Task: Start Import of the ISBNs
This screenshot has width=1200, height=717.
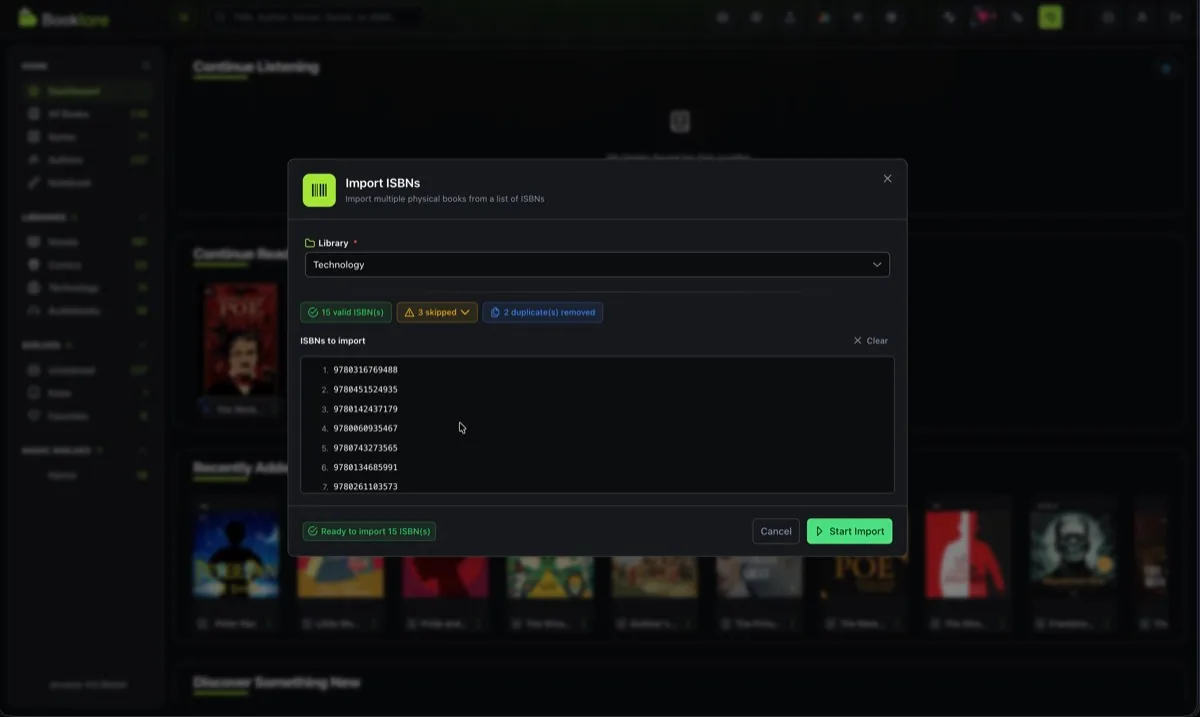Action: click(x=849, y=531)
